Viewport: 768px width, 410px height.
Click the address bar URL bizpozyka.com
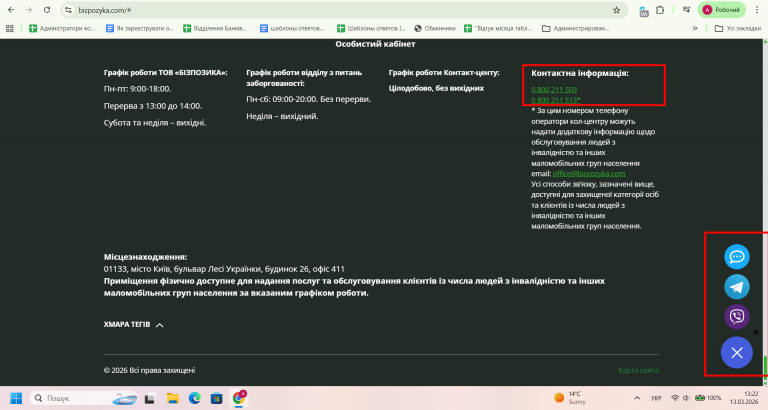click(x=105, y=10)
